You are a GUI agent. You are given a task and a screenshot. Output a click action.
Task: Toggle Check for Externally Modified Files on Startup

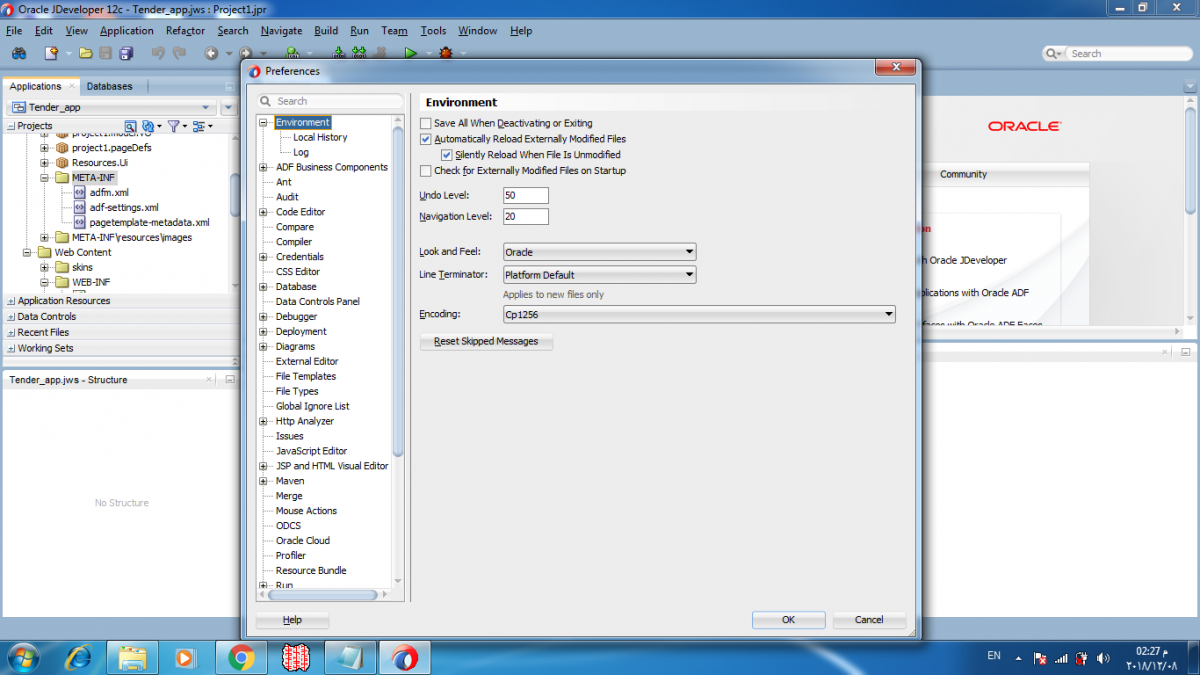(426, 171)
